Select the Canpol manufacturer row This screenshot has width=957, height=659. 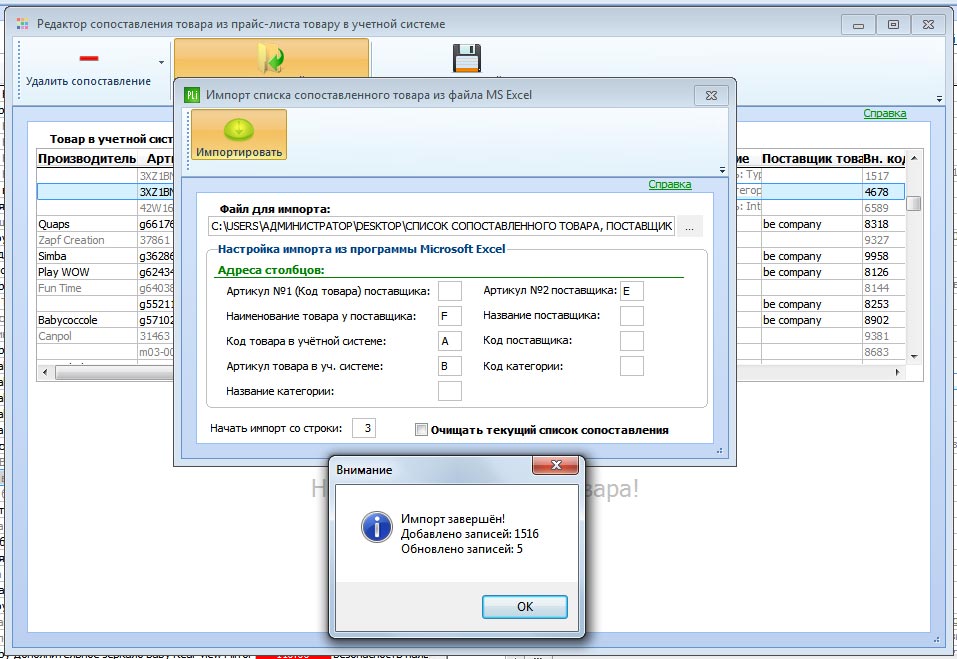click(x=87, y=336)
